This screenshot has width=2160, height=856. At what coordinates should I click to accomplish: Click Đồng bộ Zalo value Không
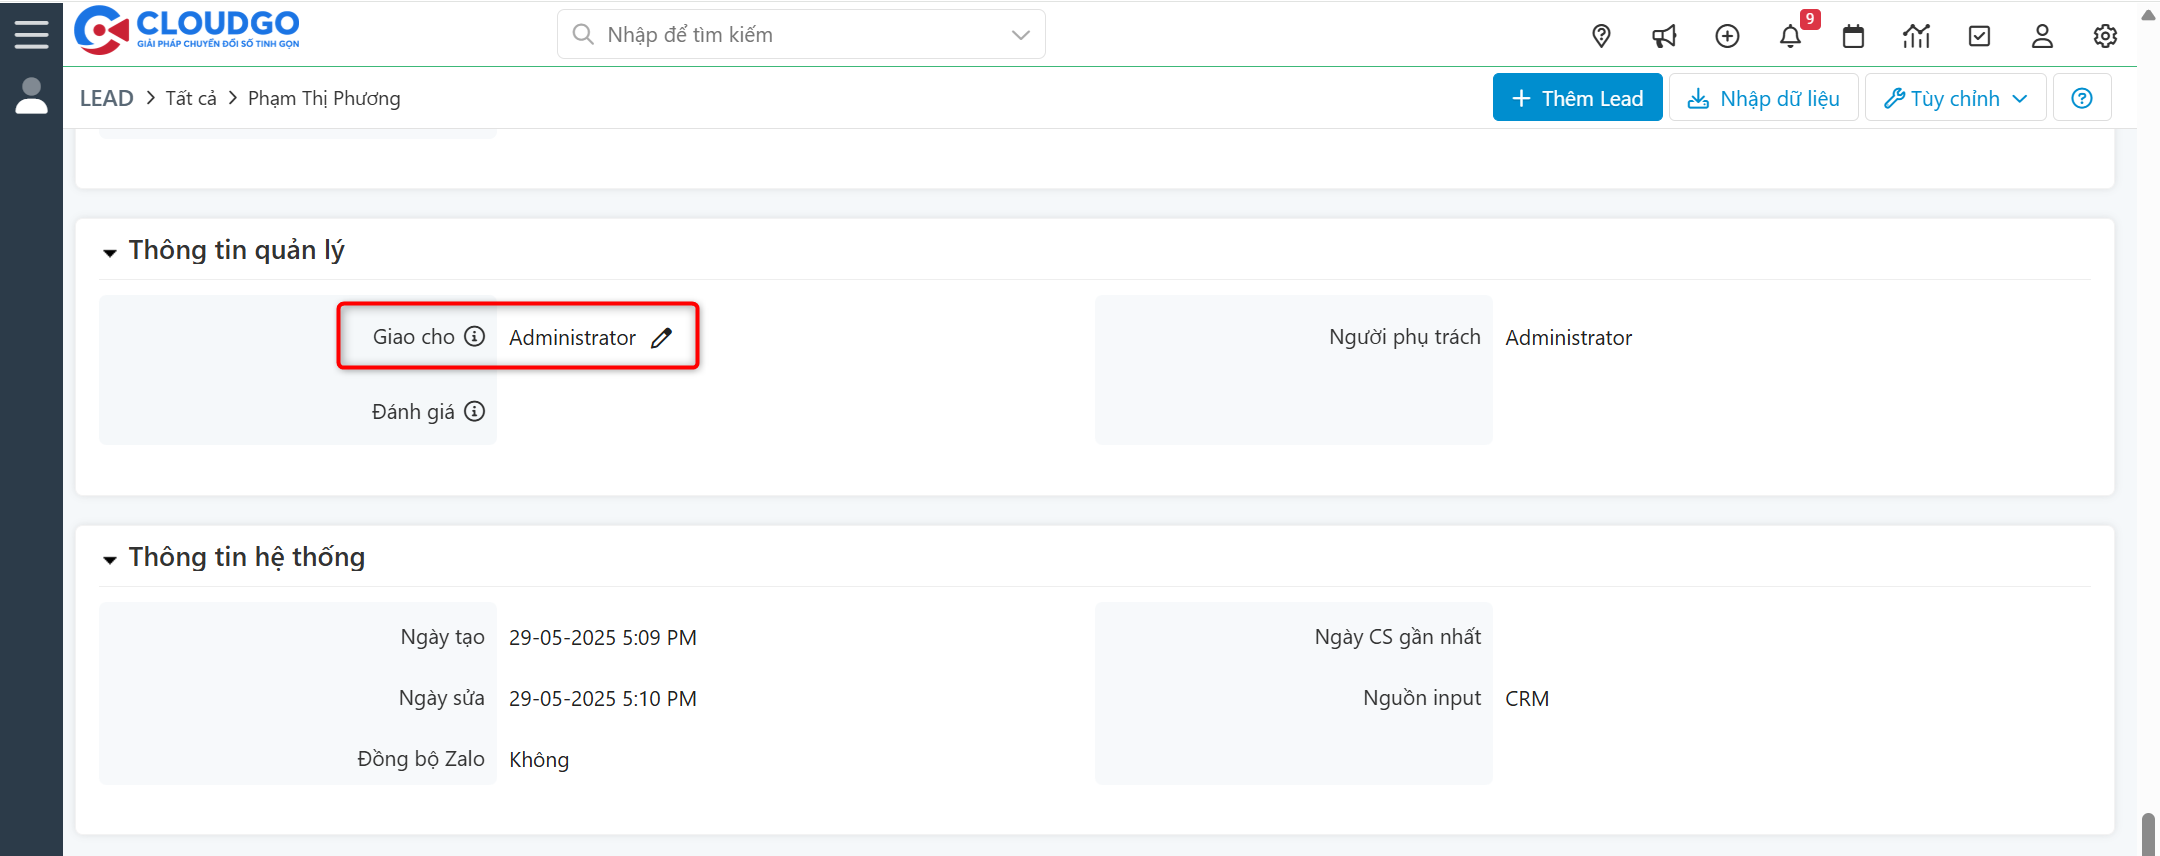coord(539,760)
